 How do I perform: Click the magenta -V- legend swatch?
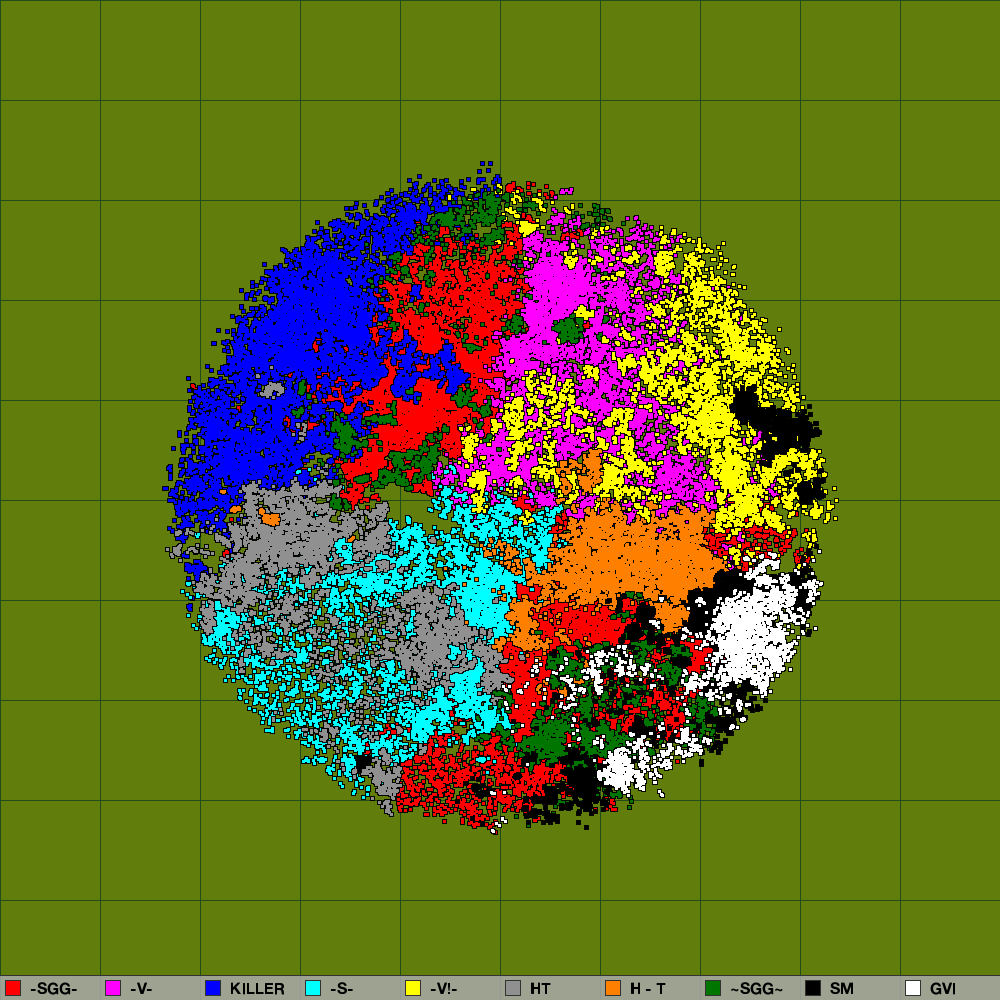coord(113,988)
